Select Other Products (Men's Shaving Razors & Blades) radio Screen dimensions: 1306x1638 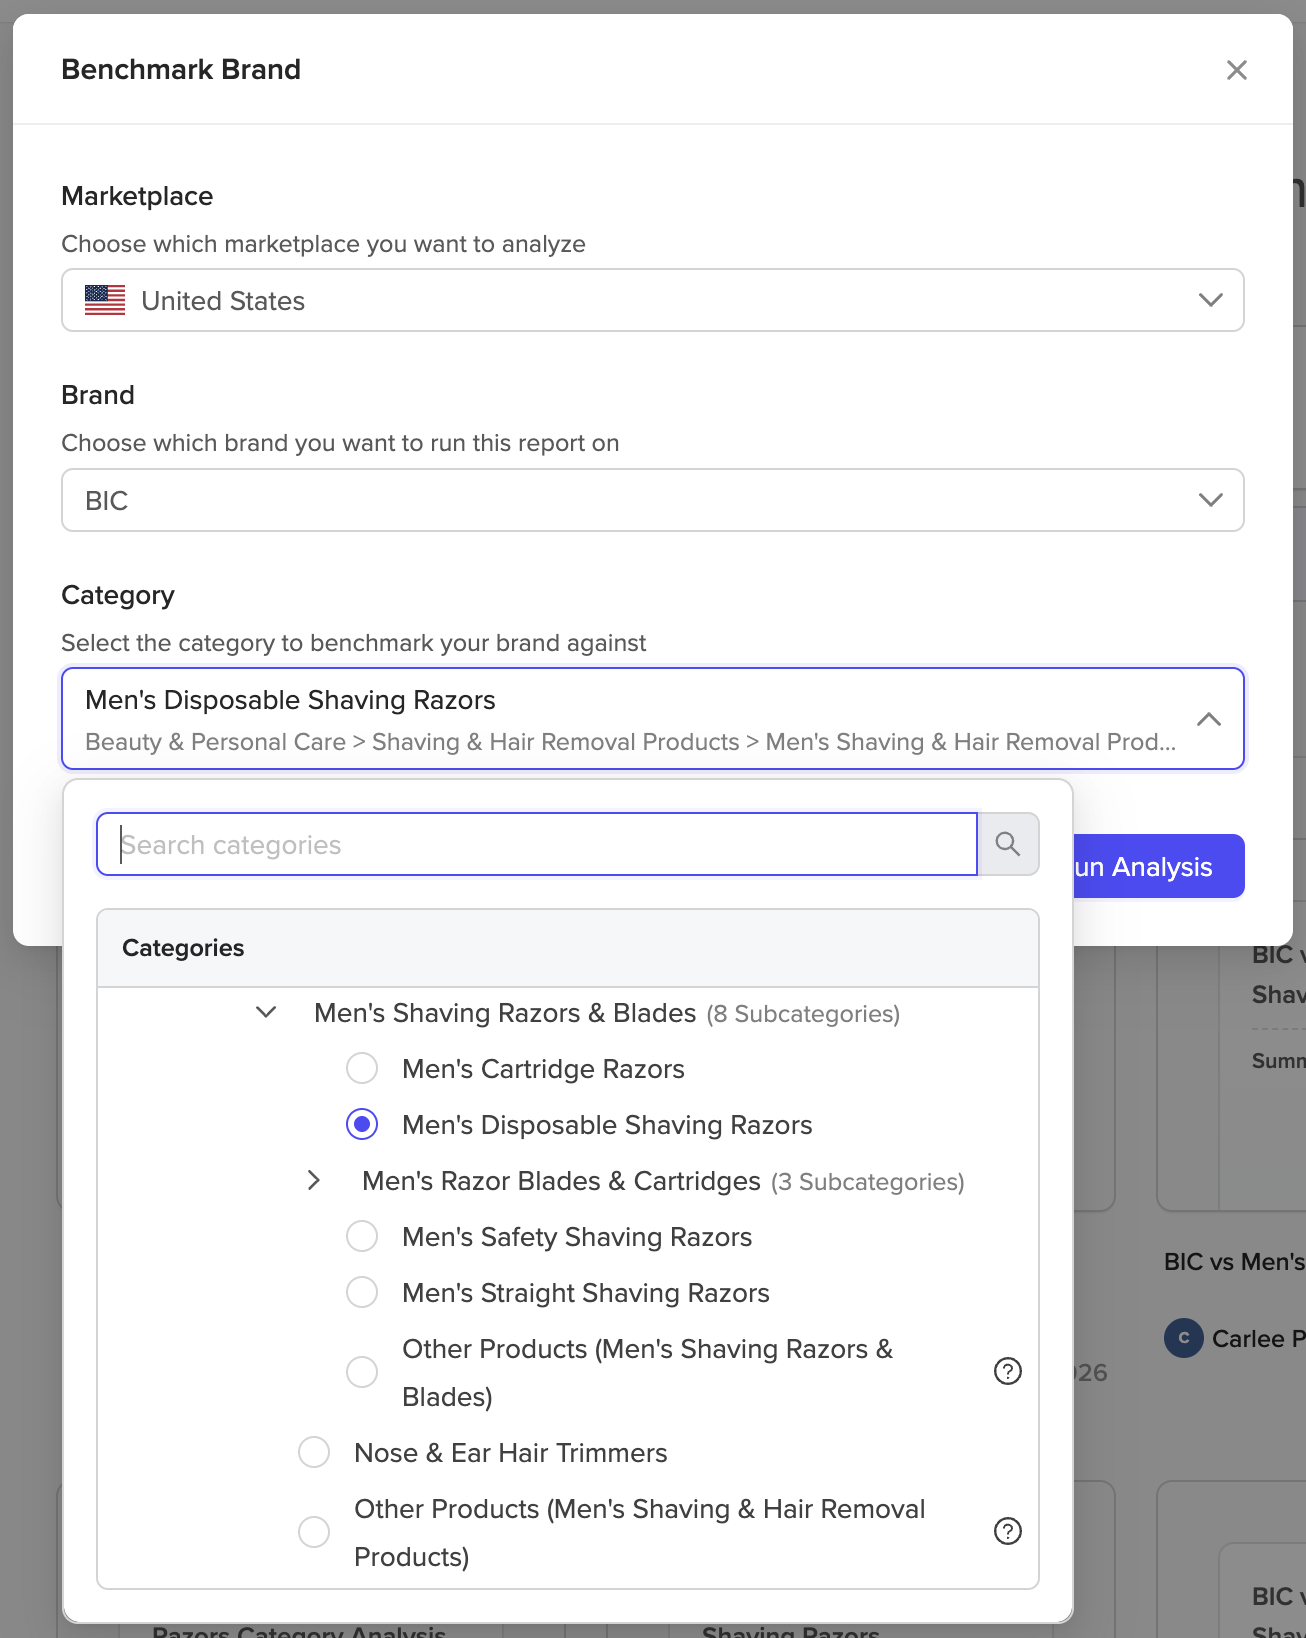point(362,1372)
